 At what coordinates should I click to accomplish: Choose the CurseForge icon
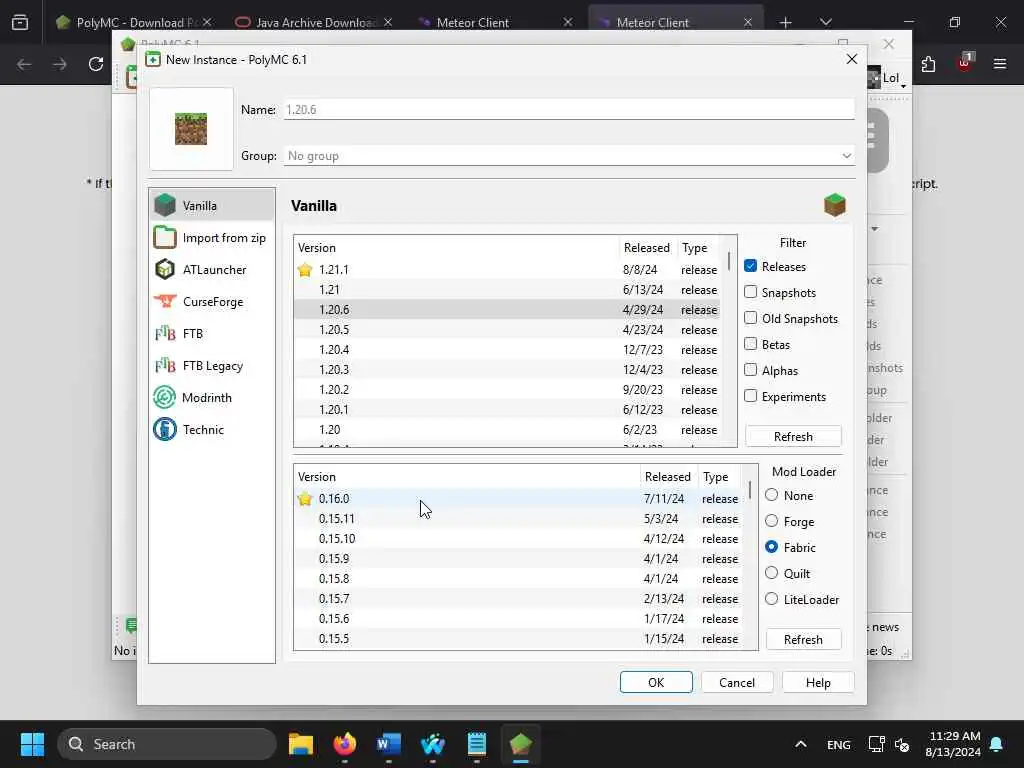(165, 301)
